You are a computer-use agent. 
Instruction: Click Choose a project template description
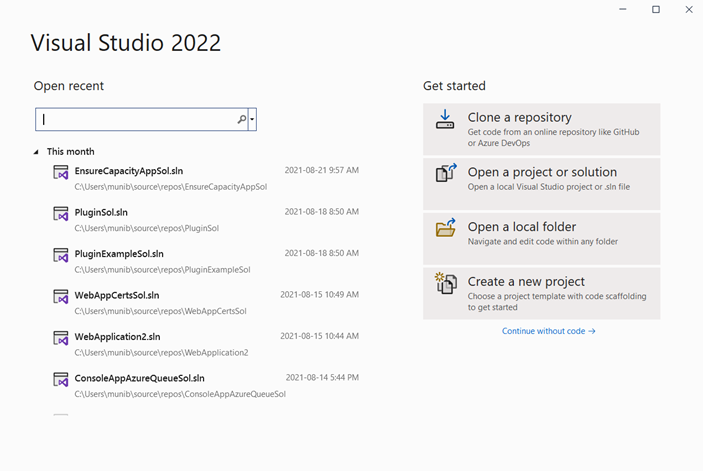click(557, 302)
